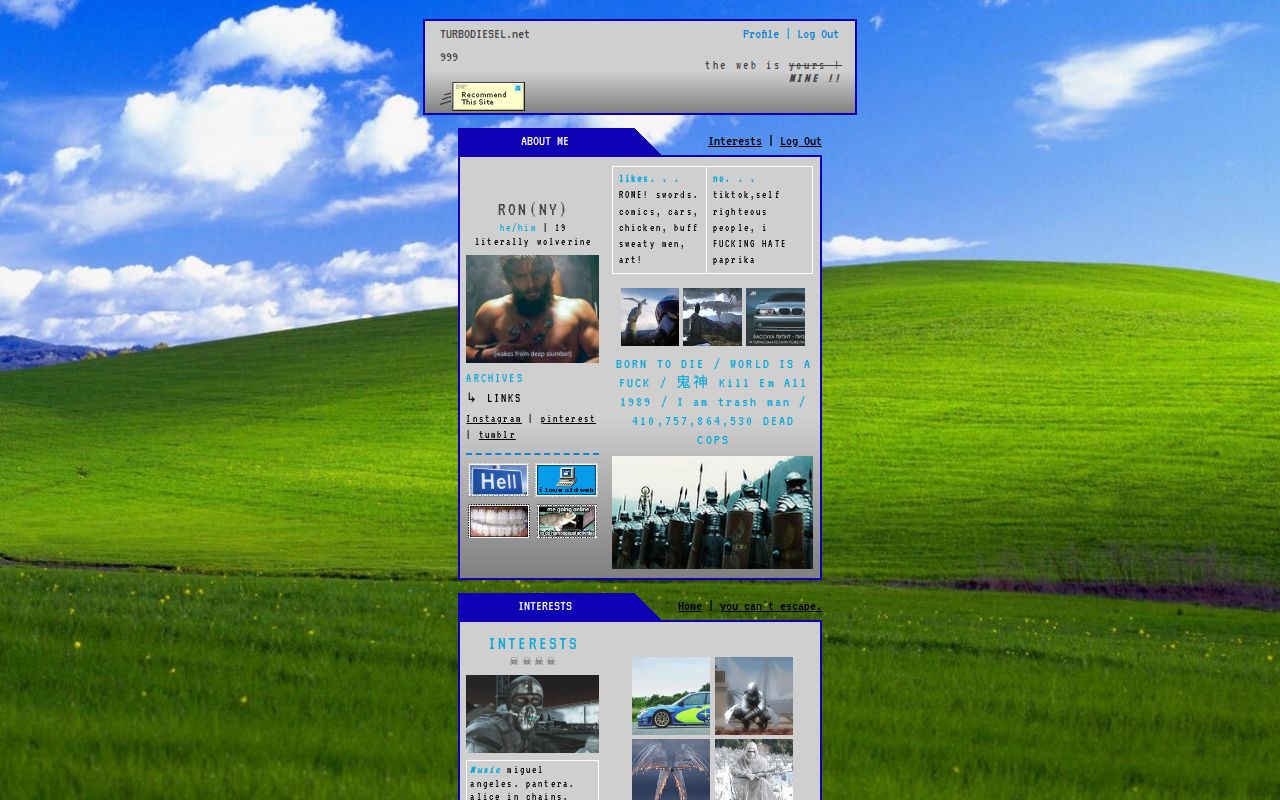The height and width of the screenshot is (800, 1280).
Task: Open the blue Subaru rally car image
Action: (671, 696)
